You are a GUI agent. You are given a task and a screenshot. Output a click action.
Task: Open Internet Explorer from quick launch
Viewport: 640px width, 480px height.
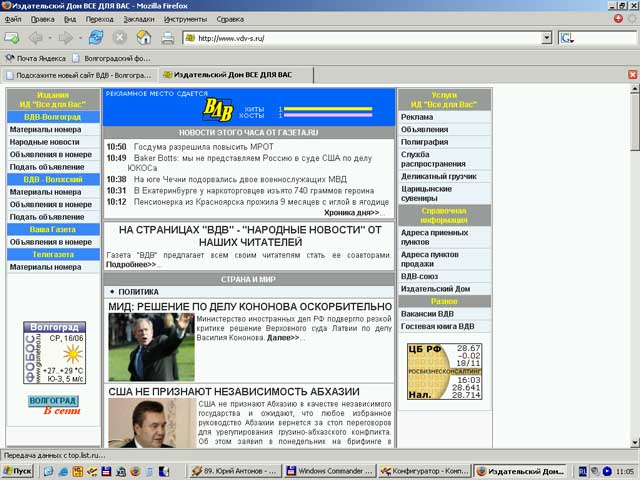(63, 471)
